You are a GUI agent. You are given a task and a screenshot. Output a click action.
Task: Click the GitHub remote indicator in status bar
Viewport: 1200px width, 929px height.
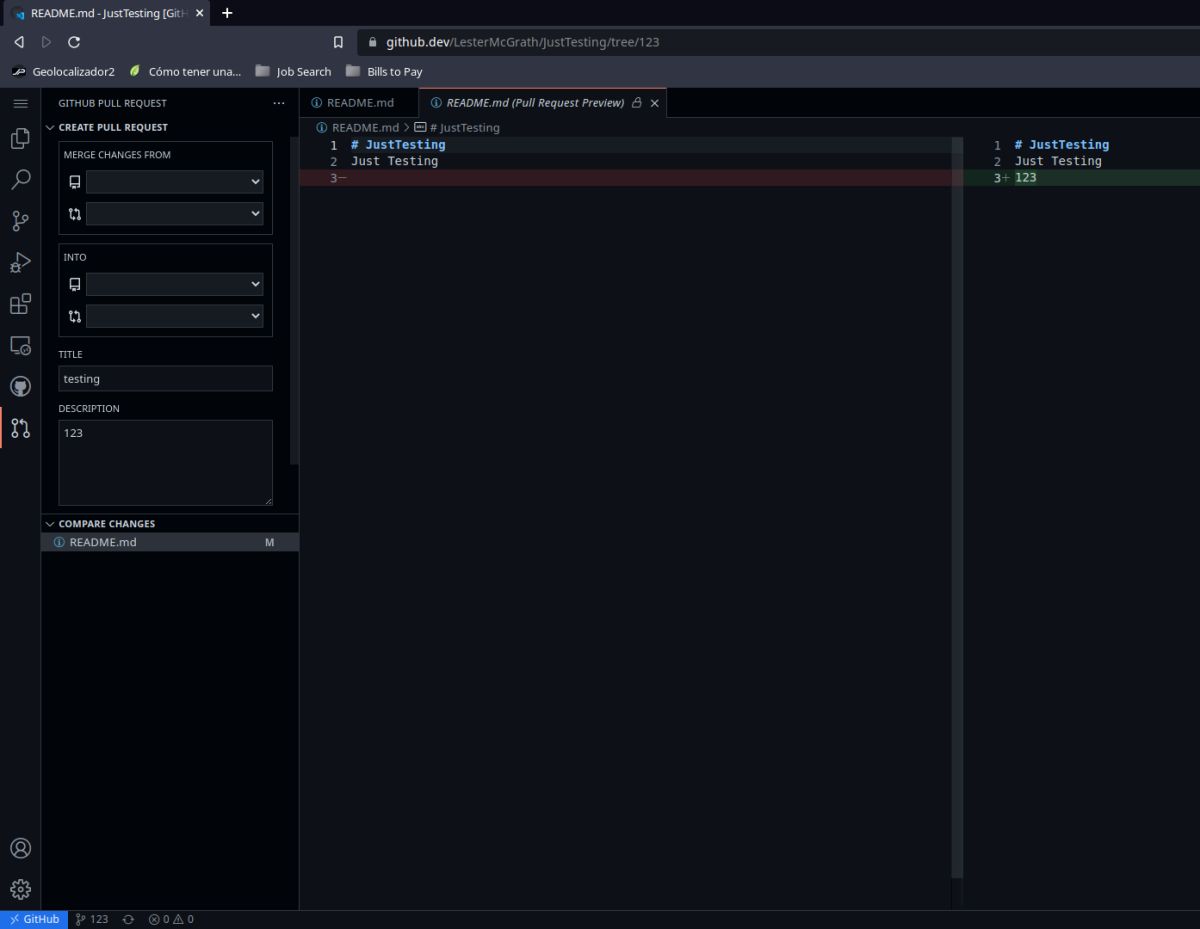click(34, 919)
